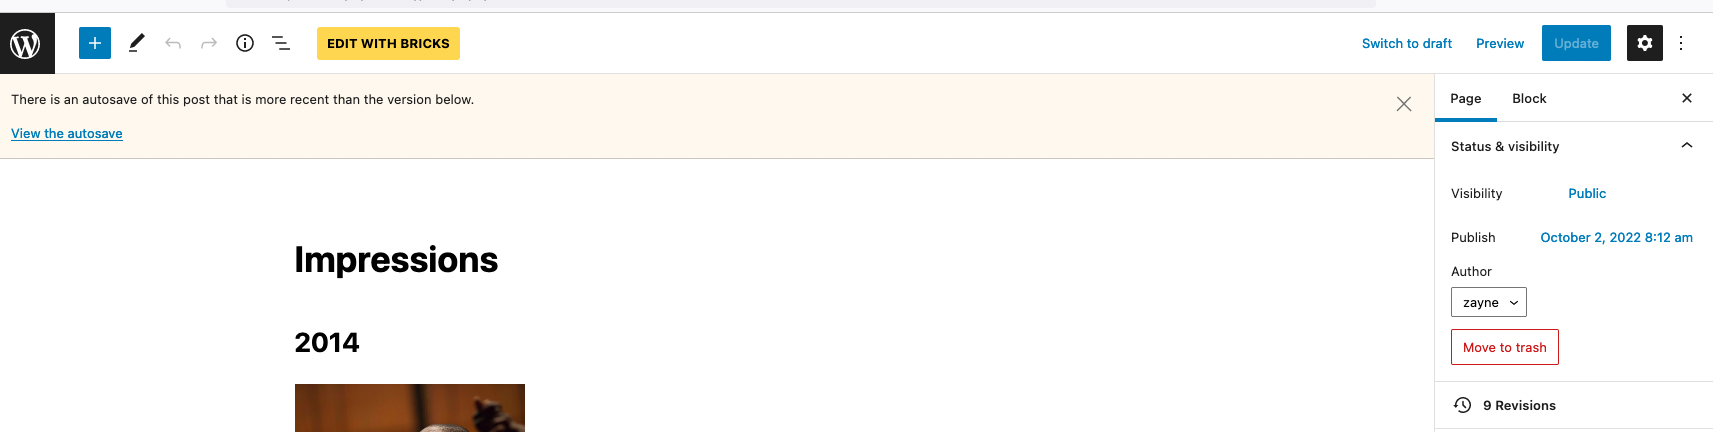Open the block inserter plus button
The image size is (1713, 432).
click(95, 43)
